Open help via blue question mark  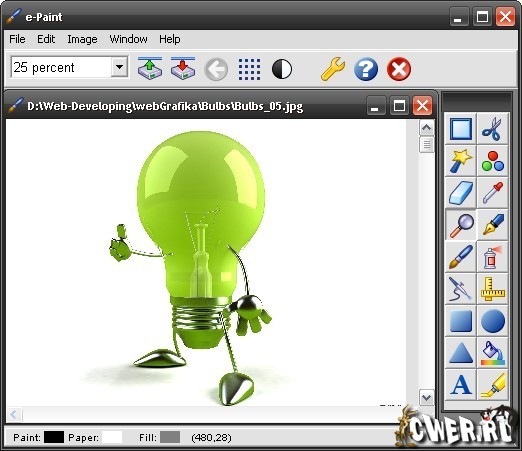(x=366, y=69)
